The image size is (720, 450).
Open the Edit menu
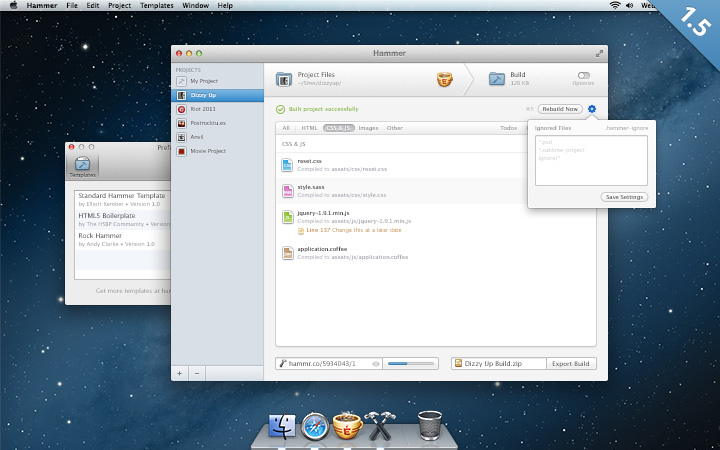93,6
